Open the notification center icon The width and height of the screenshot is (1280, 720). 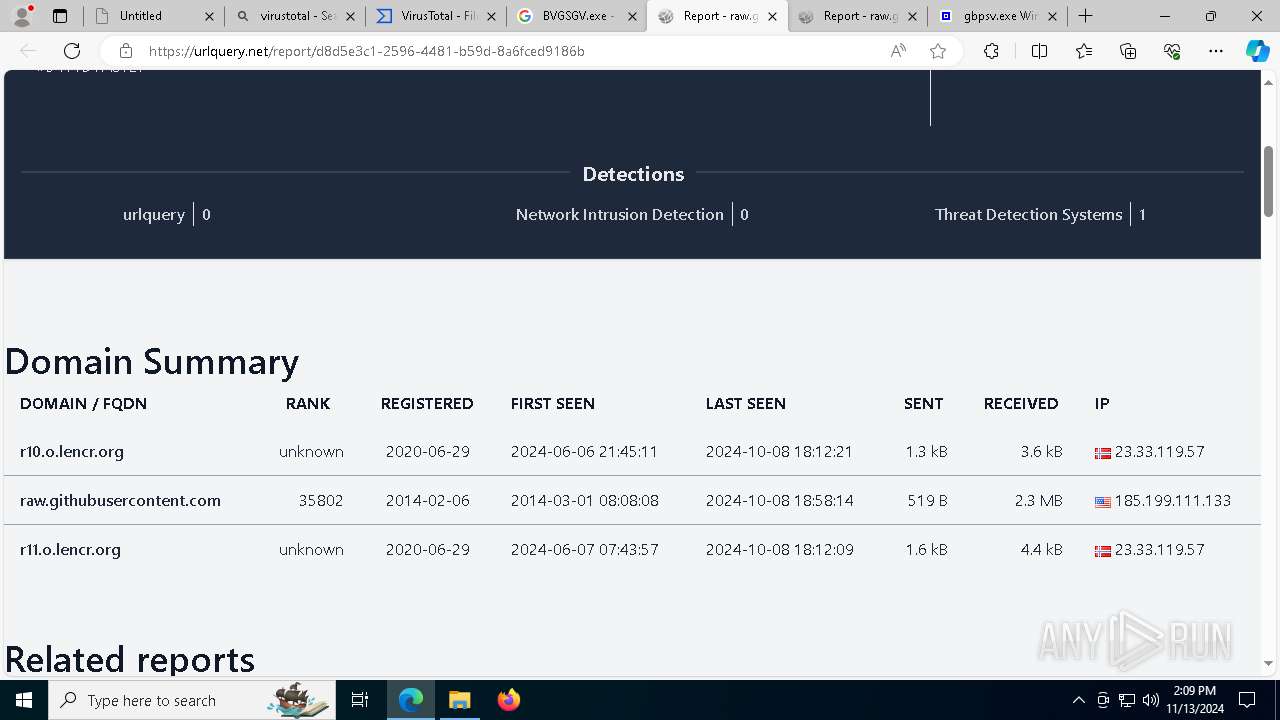[1247, 700]
